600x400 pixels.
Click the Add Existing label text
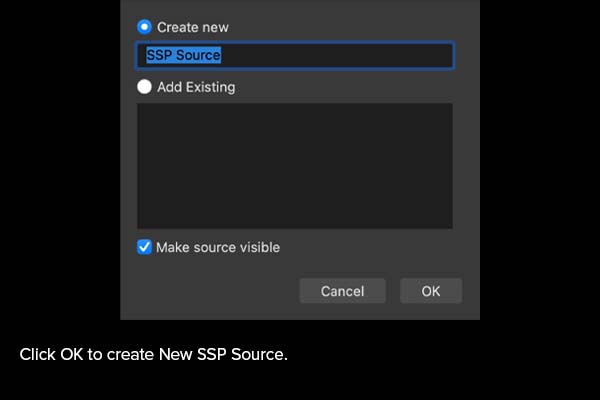(x=196, y=87)
